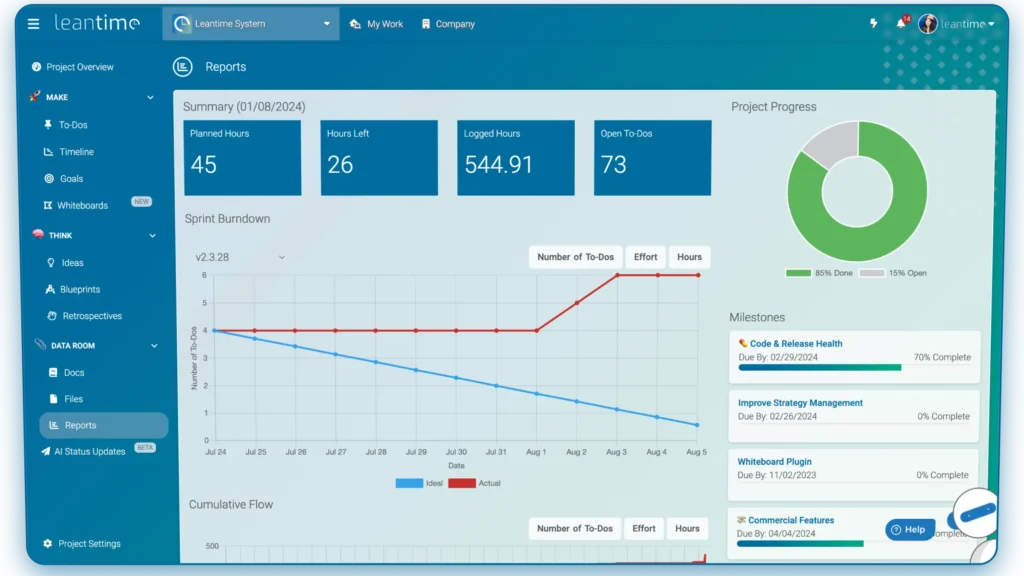Image resolution: width=1024 pixels, height=576 pixels.
Task: Click the Company building icon
Action: (426, 24)
